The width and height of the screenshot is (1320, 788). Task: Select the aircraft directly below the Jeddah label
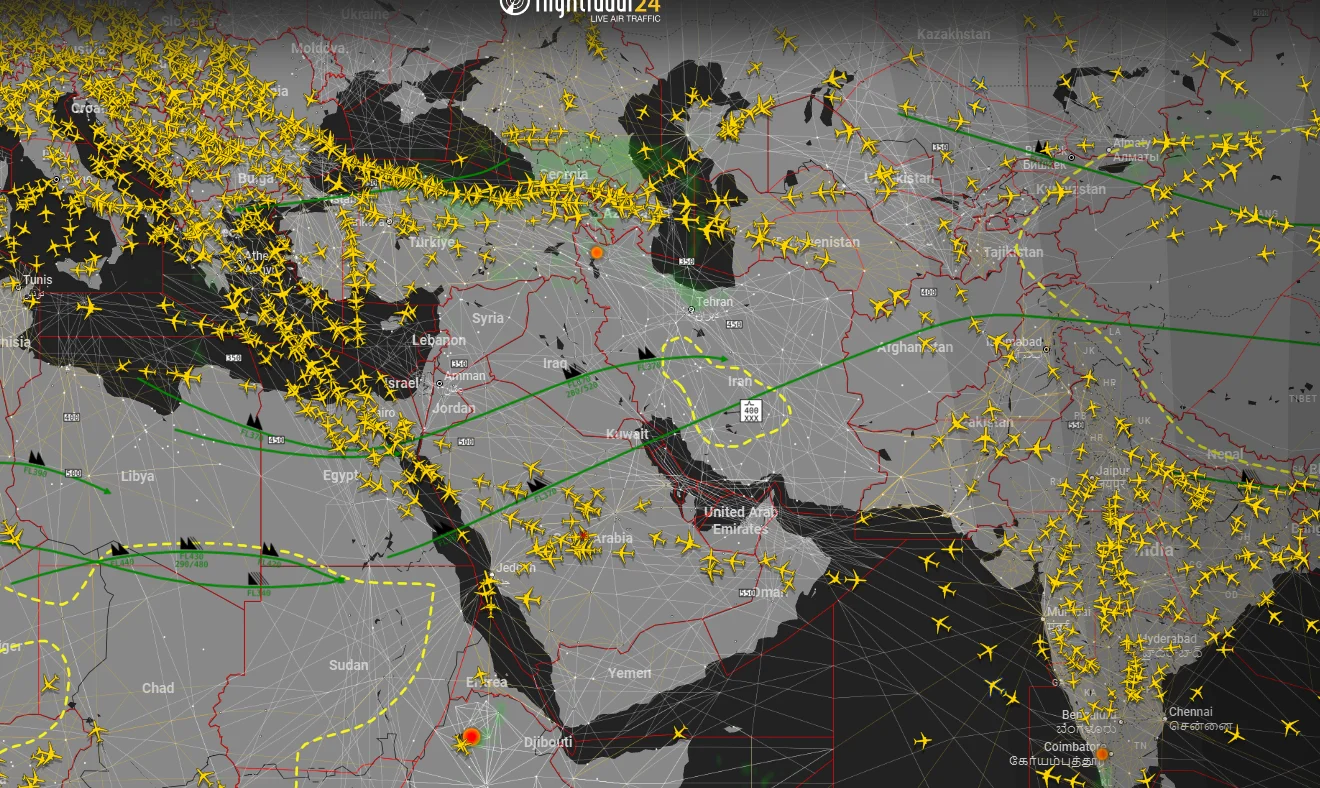[526, 599]
